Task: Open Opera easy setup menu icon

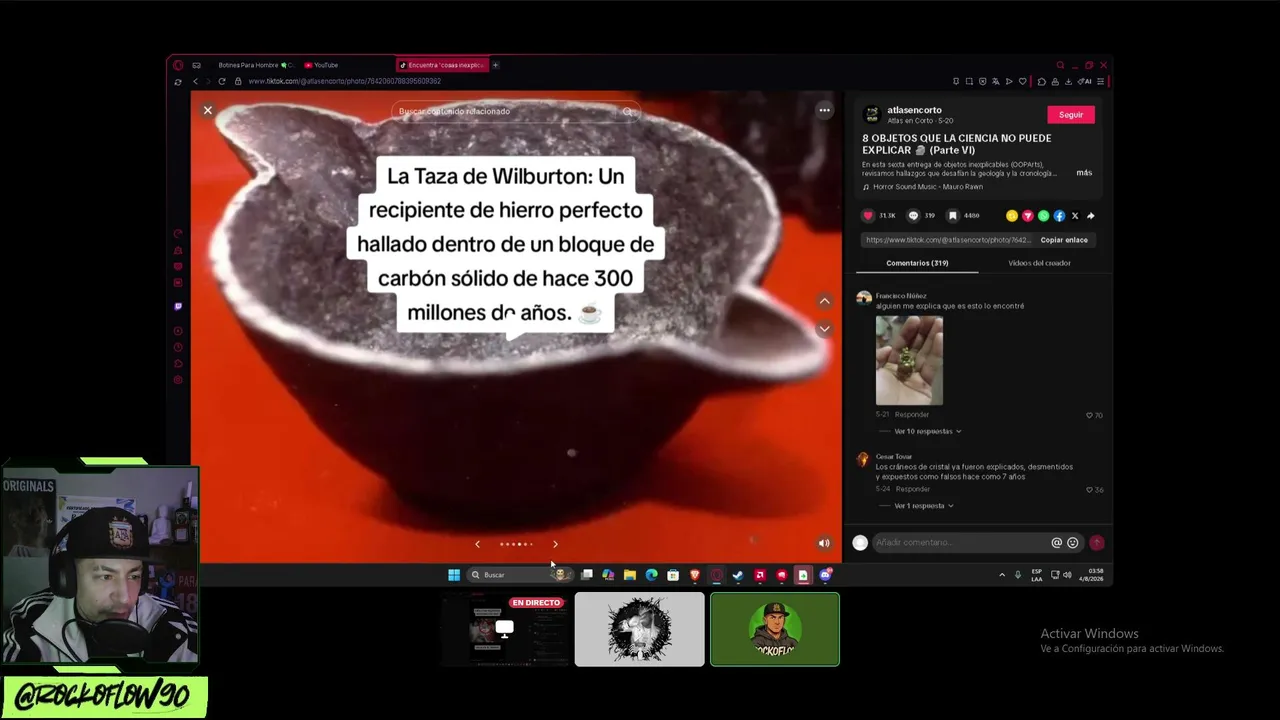Action: 1100,81
